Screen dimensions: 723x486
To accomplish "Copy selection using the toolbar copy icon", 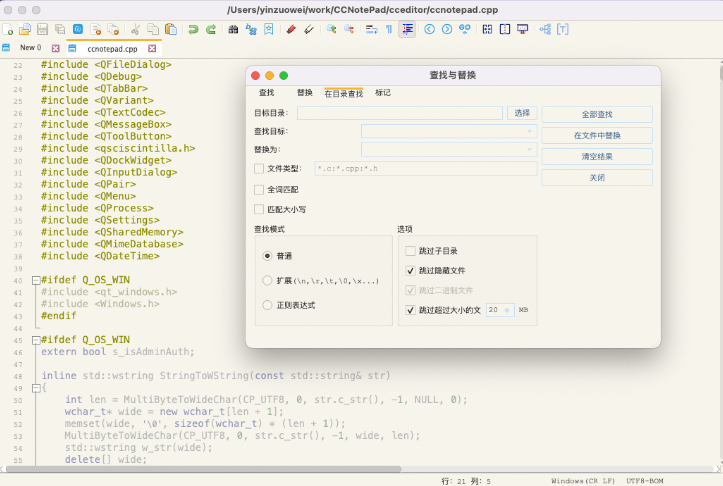I will tap(153, 30).
